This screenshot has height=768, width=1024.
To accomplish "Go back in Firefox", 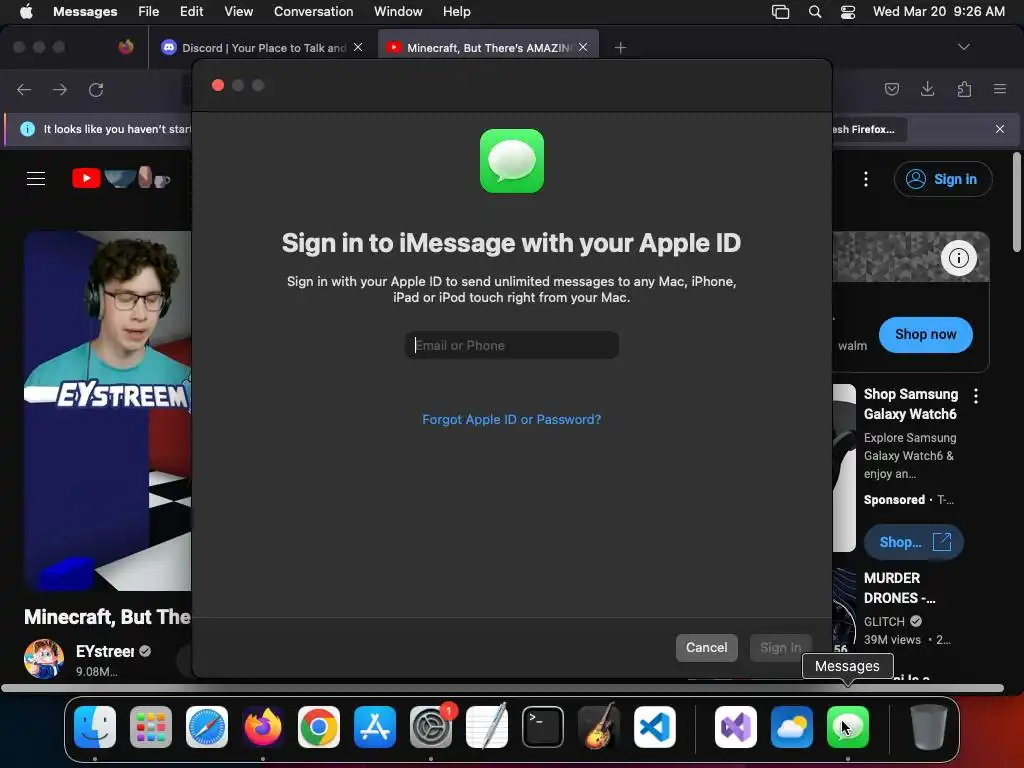I will tap(24, 89).
